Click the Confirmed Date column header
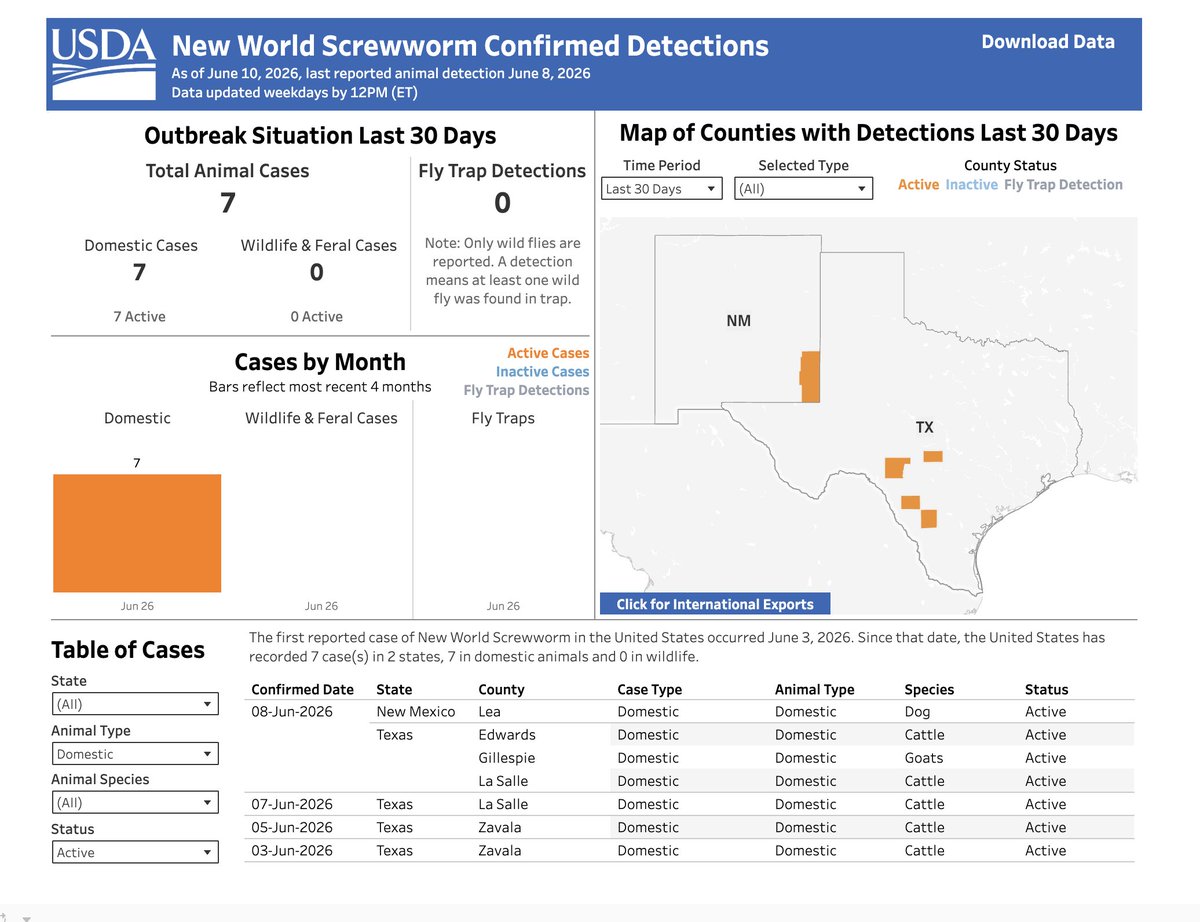This screenshot has height=922, width=1200. (x=302, y=689)
